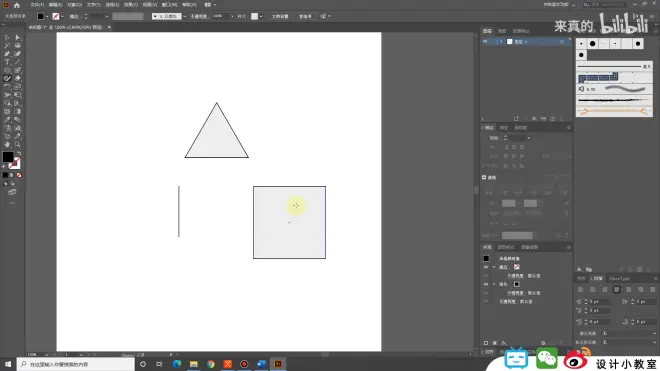
Task: Select the Selection tool arrow
Action: click(x=7, y=37)
